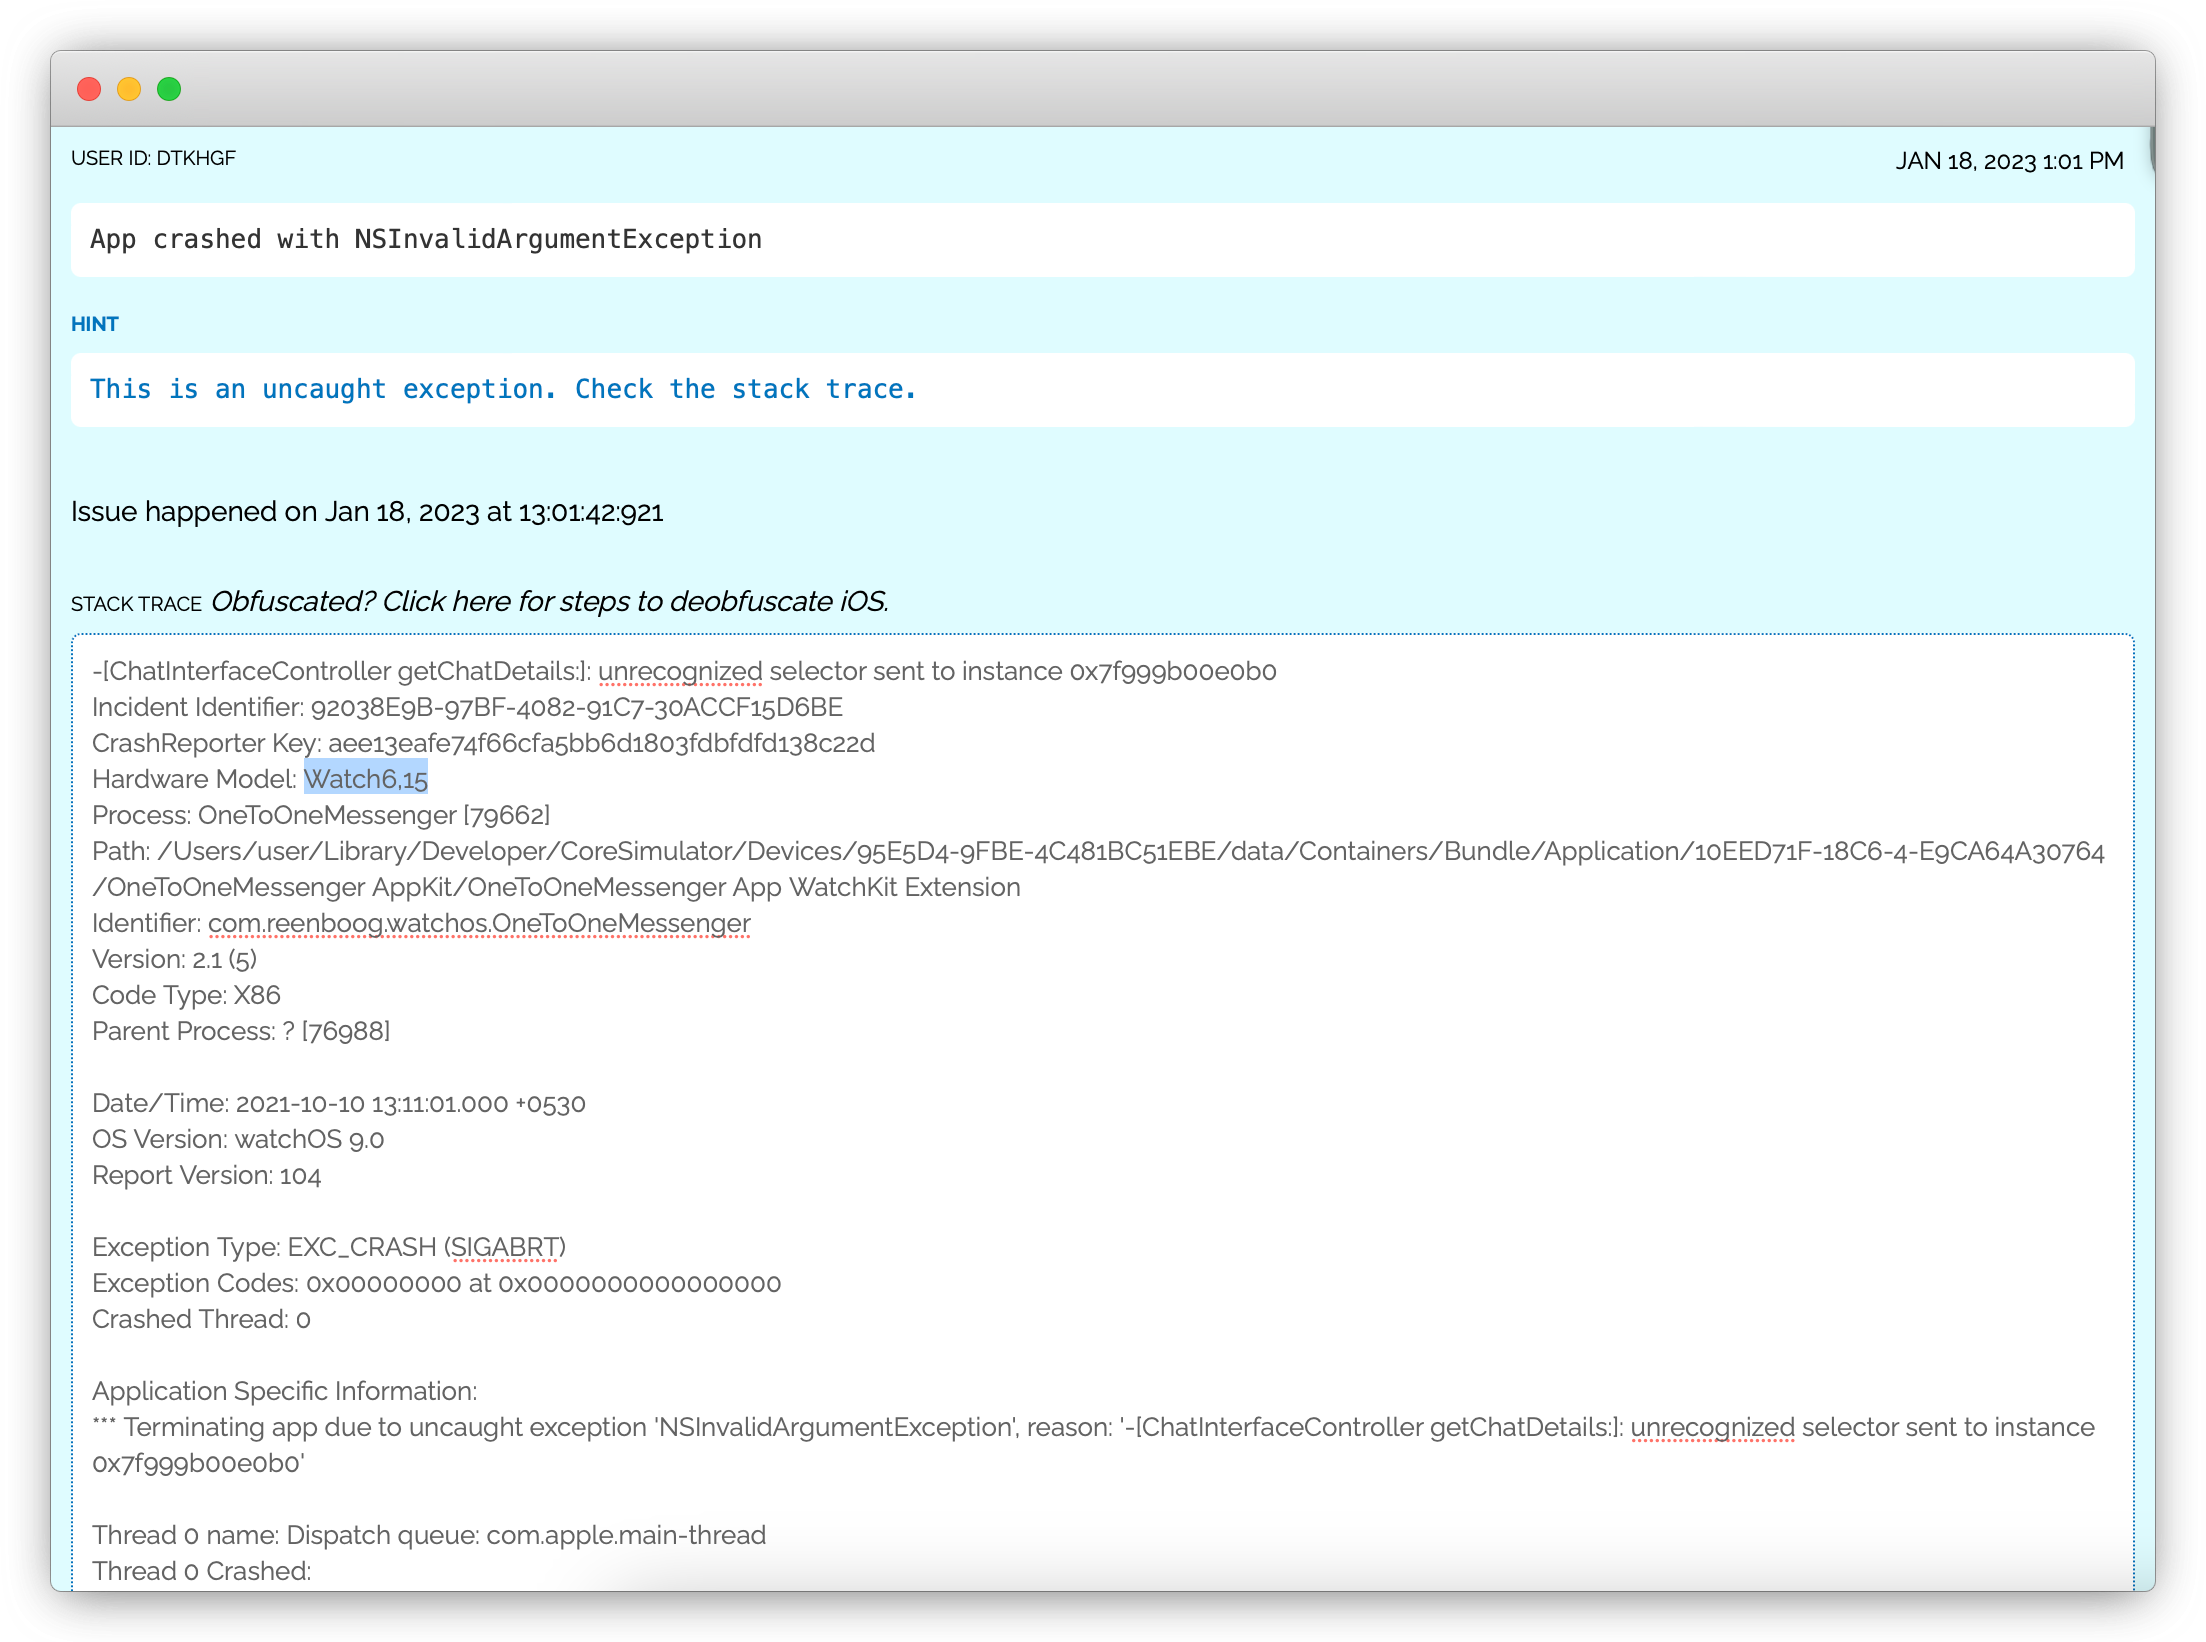Toggle Application Specific Information section

pos(285,1388)
